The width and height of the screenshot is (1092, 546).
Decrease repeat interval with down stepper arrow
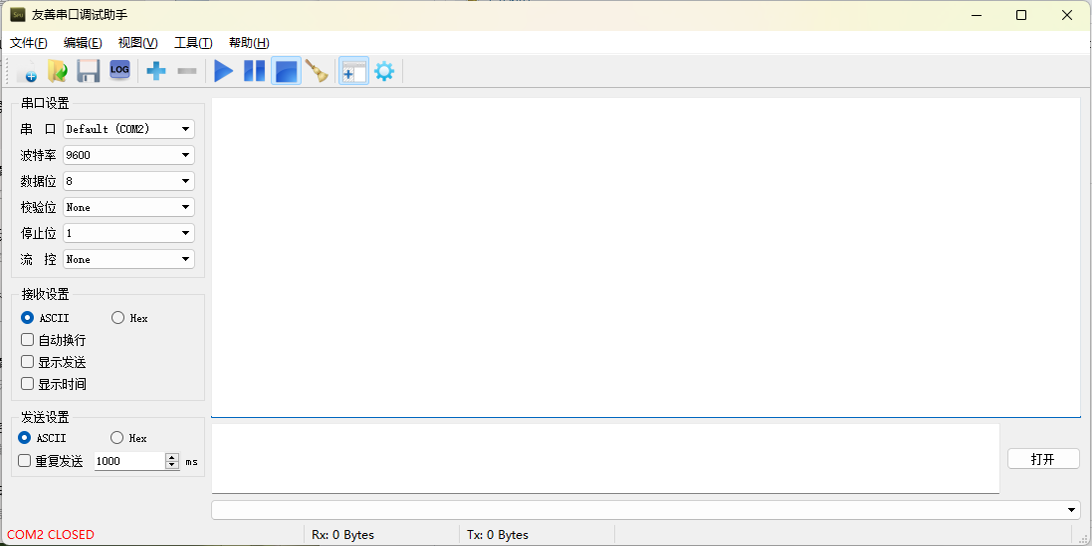pos(172,465)
